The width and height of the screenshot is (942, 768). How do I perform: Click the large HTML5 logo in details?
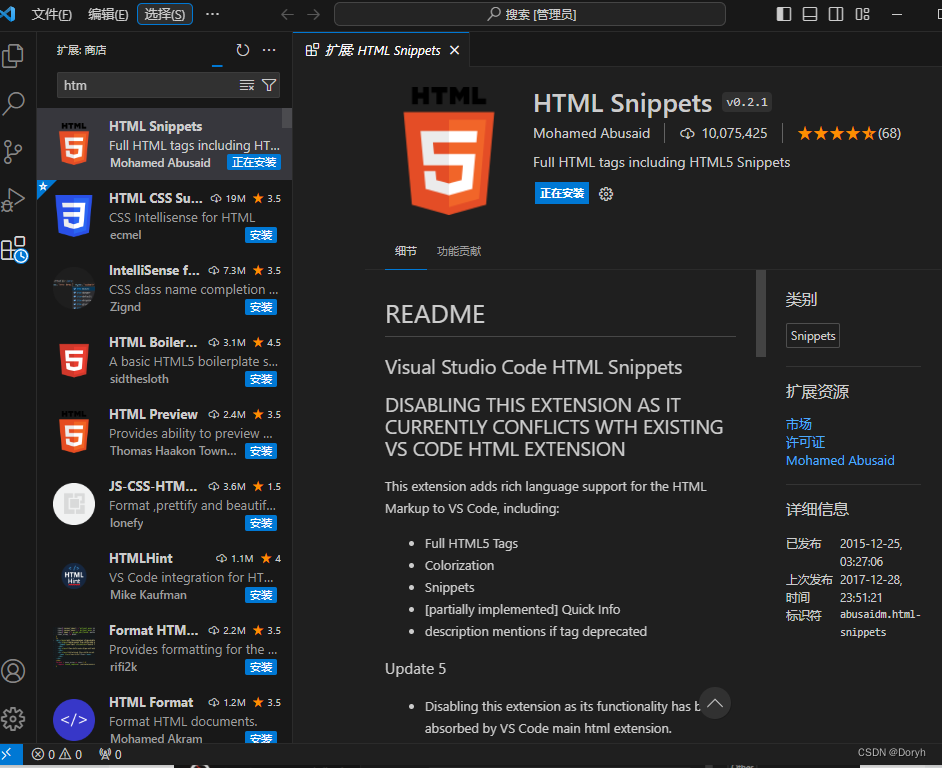(449, 151)
